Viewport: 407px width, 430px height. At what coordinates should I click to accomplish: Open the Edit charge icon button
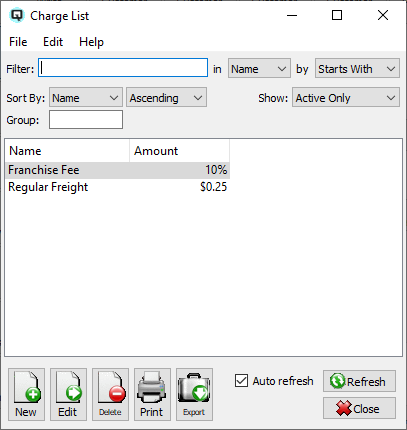68,394
